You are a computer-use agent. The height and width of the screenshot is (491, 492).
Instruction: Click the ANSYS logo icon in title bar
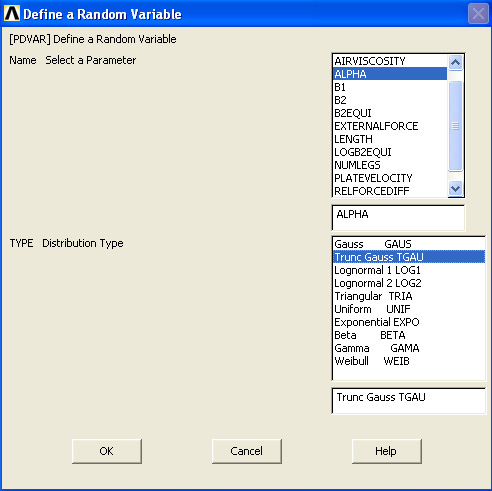click(12, 14)
